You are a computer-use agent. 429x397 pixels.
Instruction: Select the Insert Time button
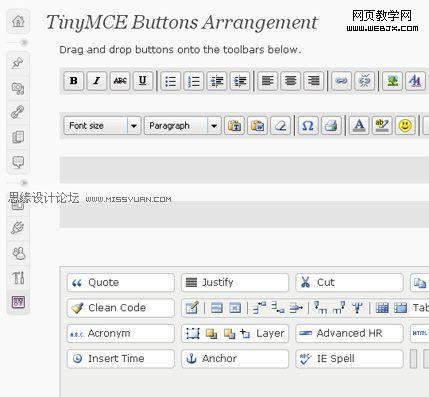click(121, 359)
